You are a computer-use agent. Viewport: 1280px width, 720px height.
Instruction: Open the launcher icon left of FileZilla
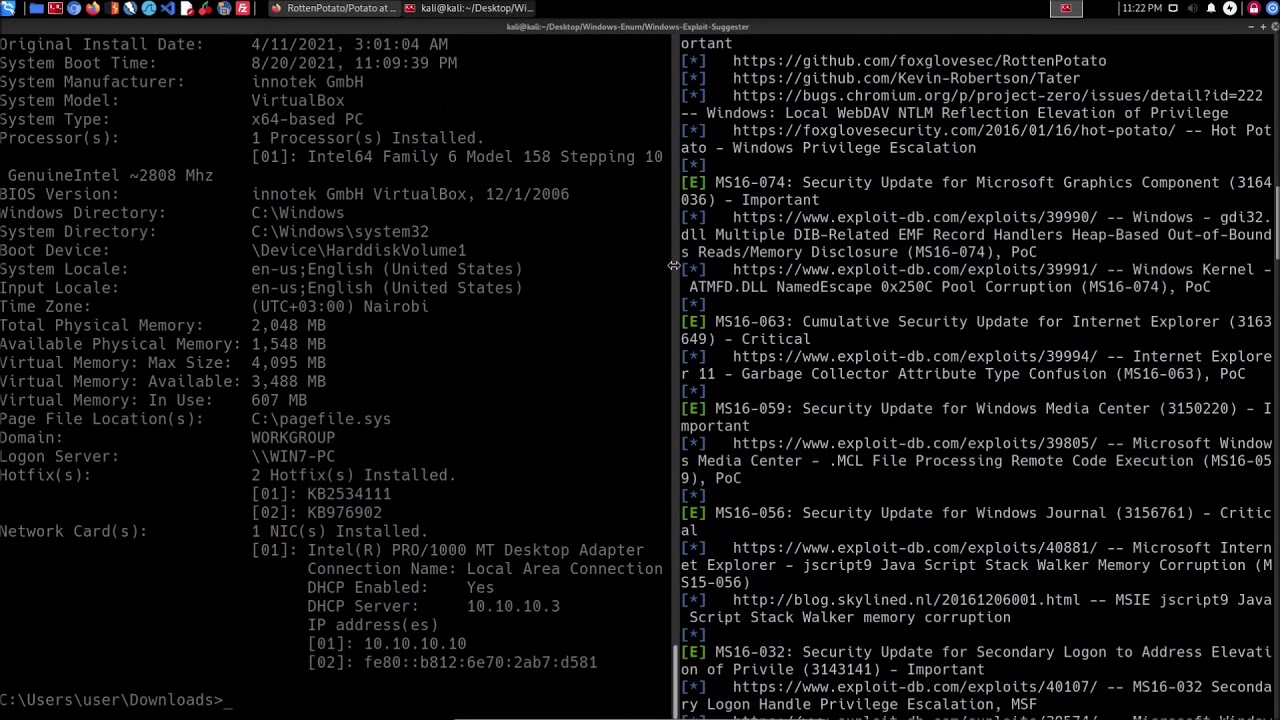224,8
